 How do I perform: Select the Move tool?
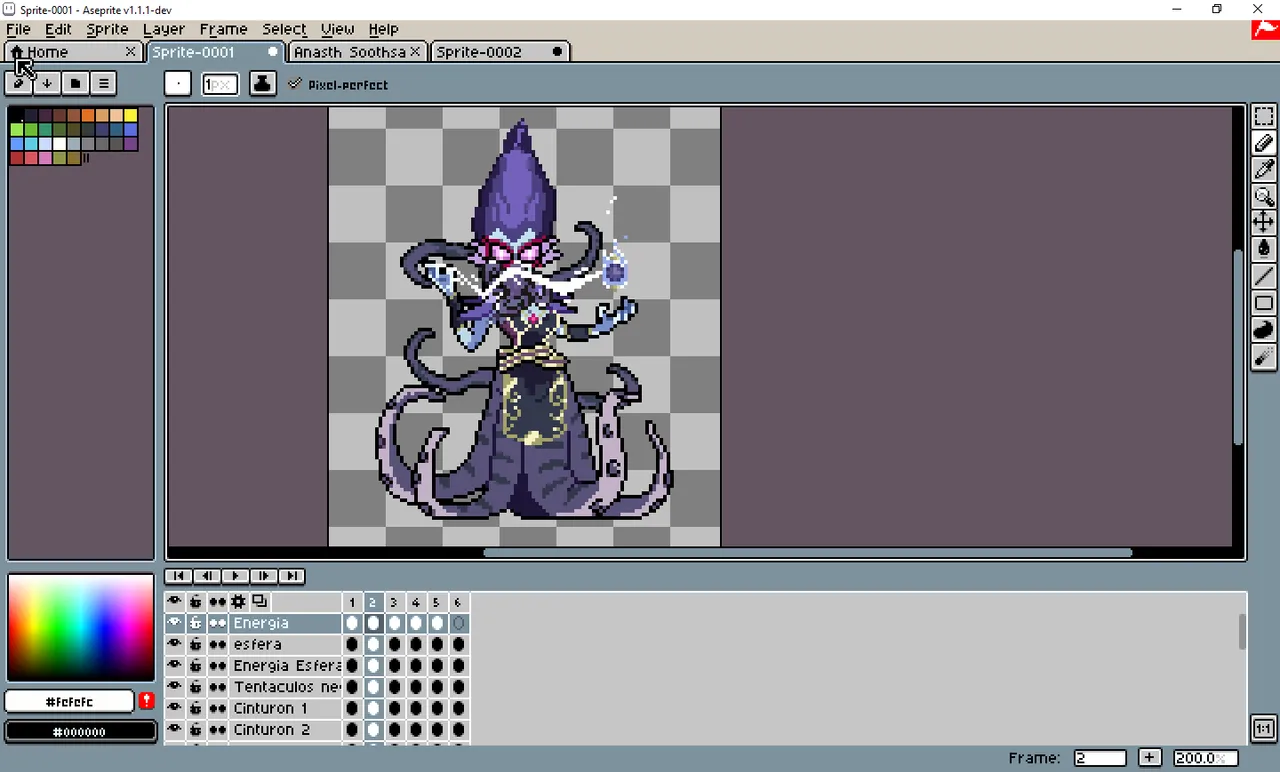(x=1264, y=222)
